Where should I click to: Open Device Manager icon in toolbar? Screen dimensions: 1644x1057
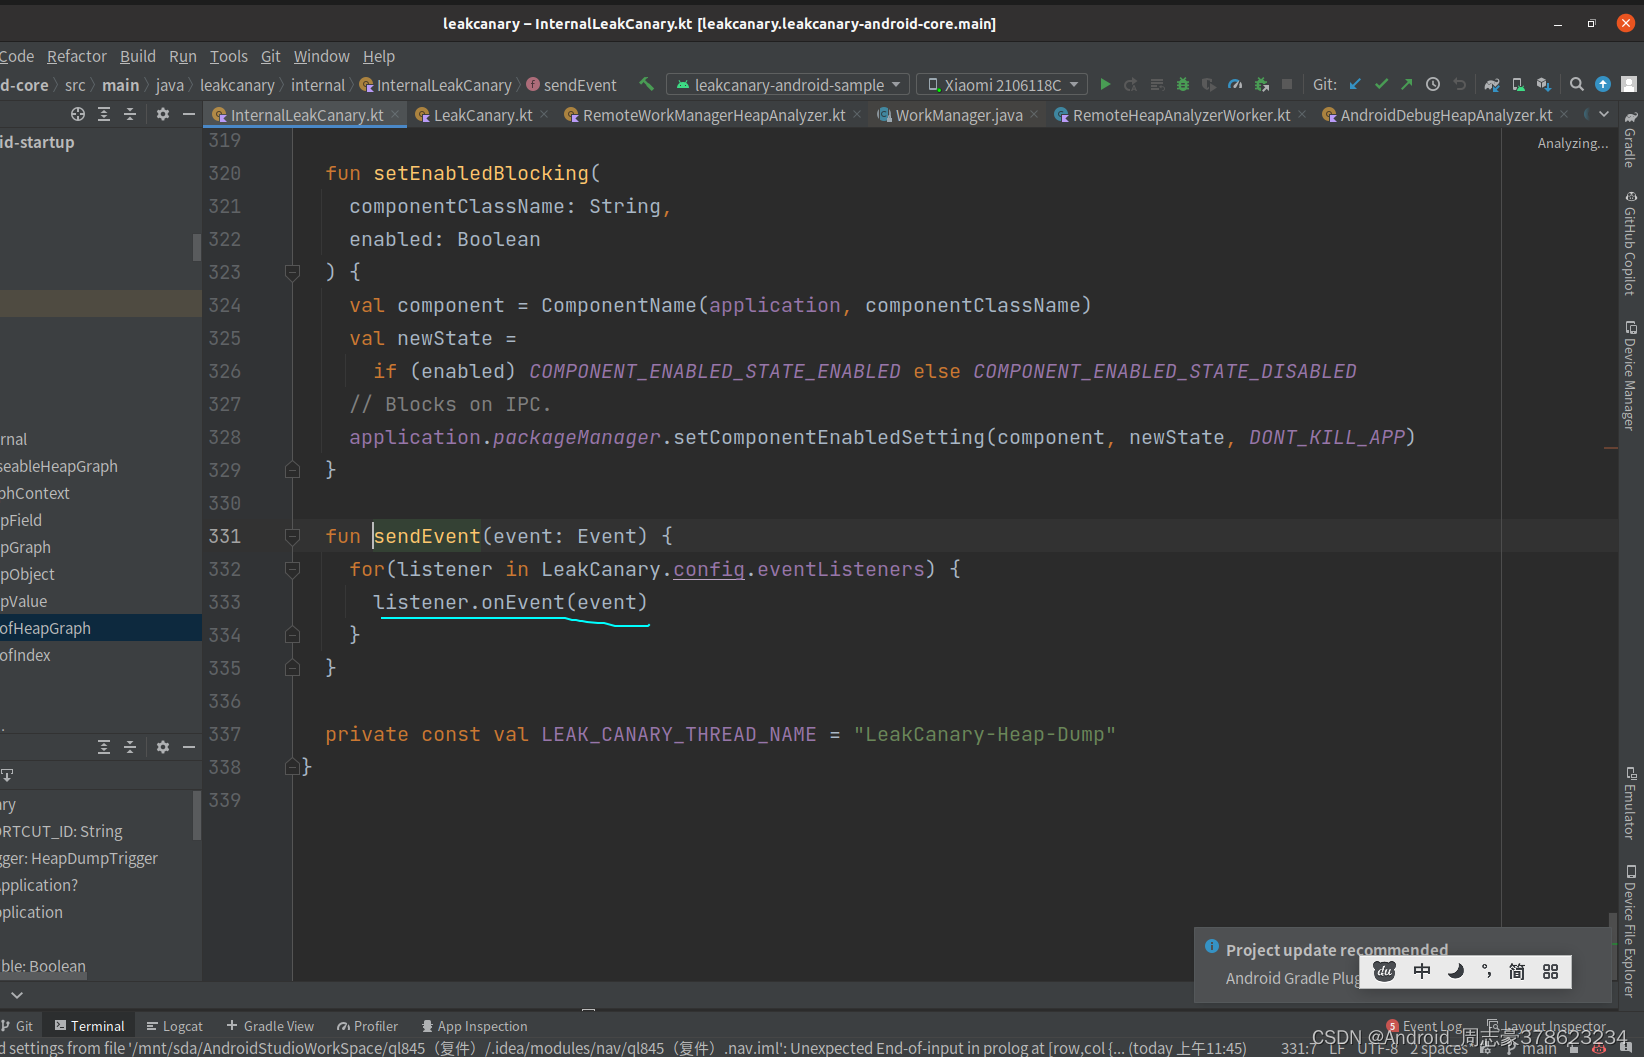[1518, 85]
